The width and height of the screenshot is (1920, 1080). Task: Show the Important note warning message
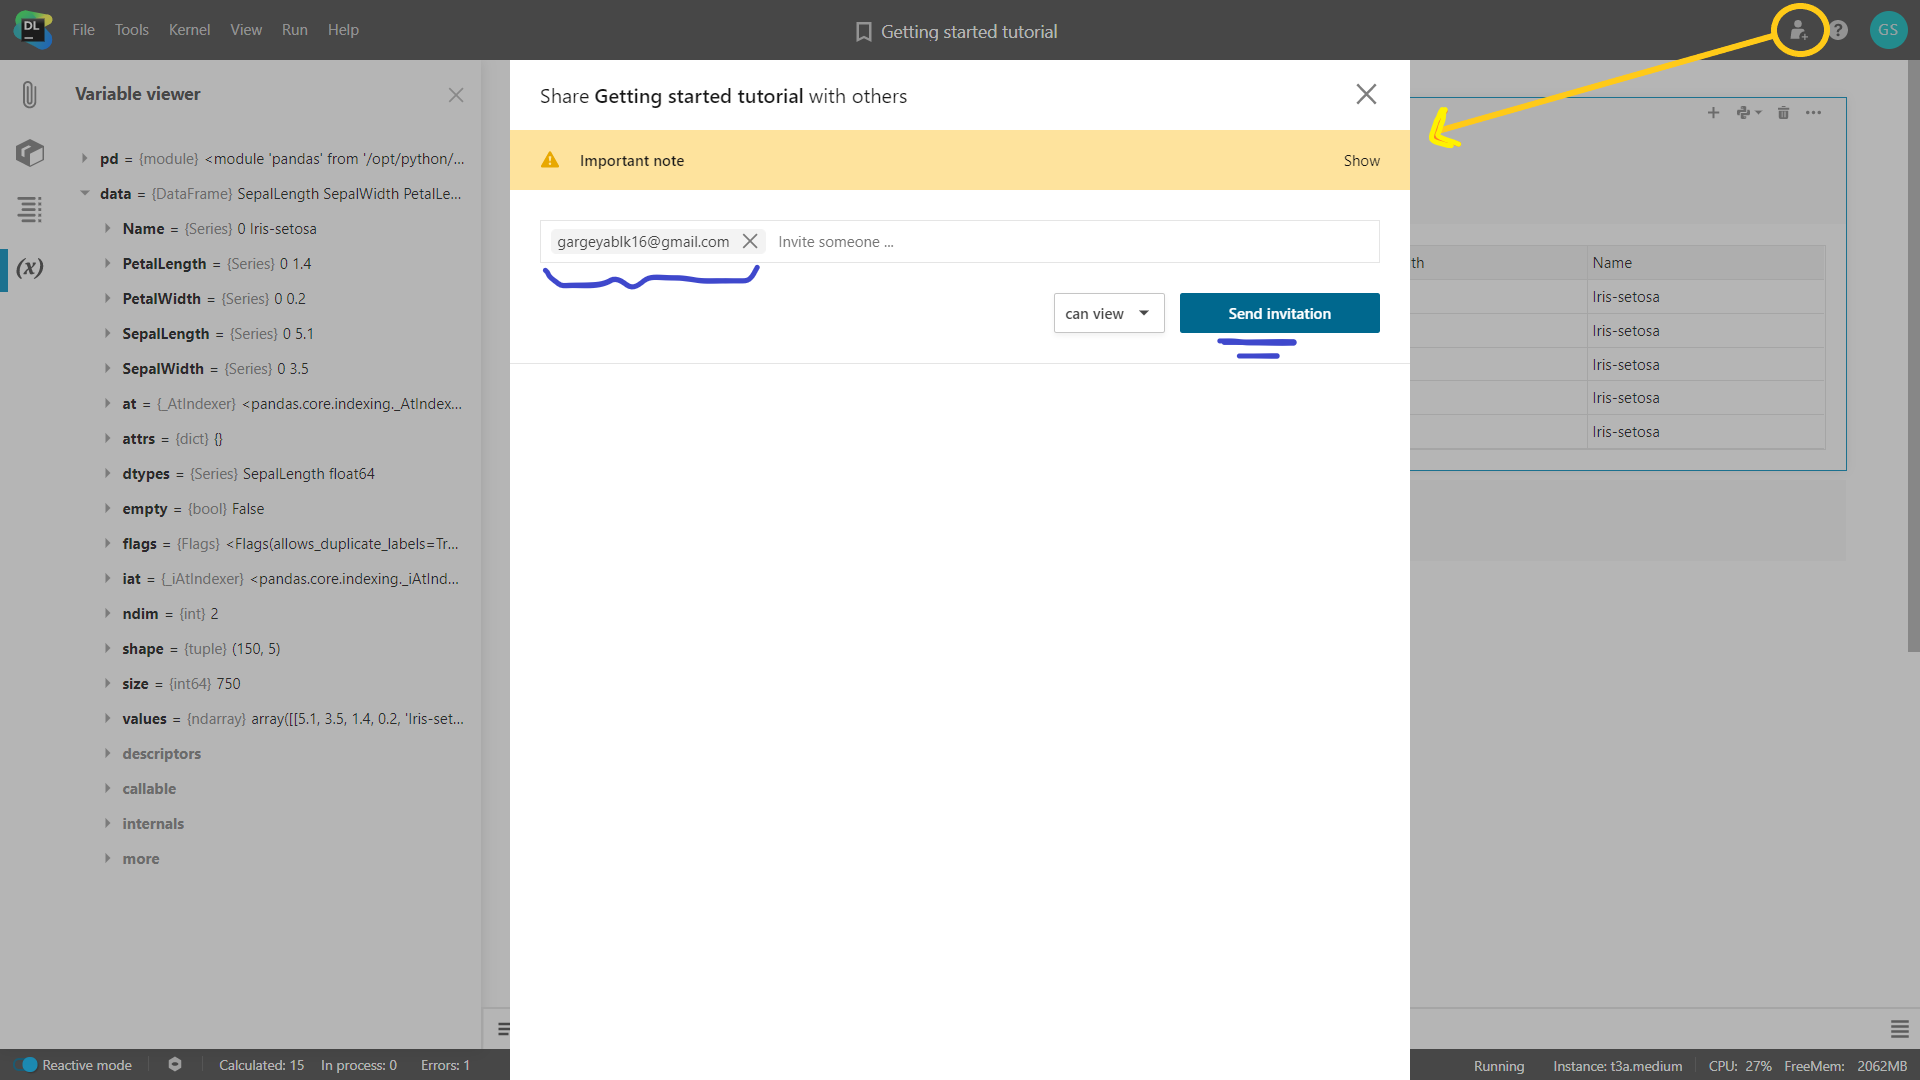(1361, 160)
